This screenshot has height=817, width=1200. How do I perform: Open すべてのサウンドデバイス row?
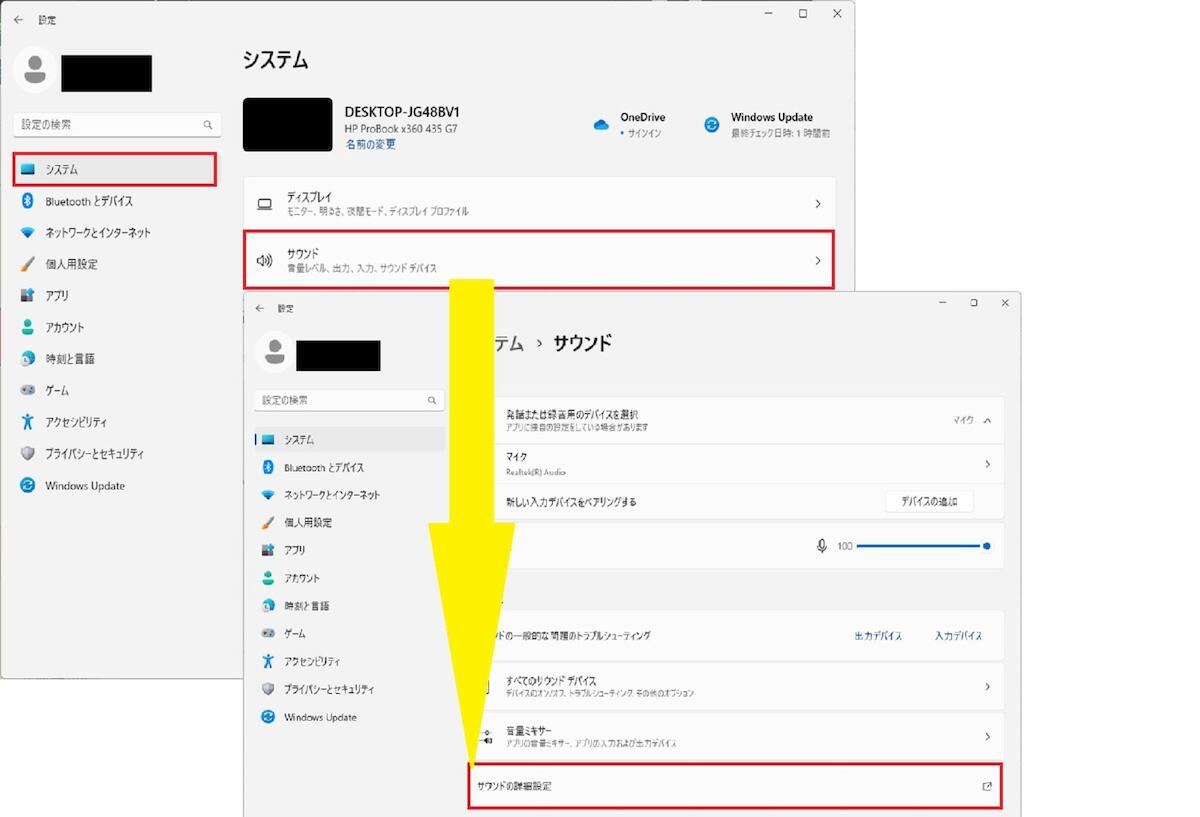[x=745, y=686]
